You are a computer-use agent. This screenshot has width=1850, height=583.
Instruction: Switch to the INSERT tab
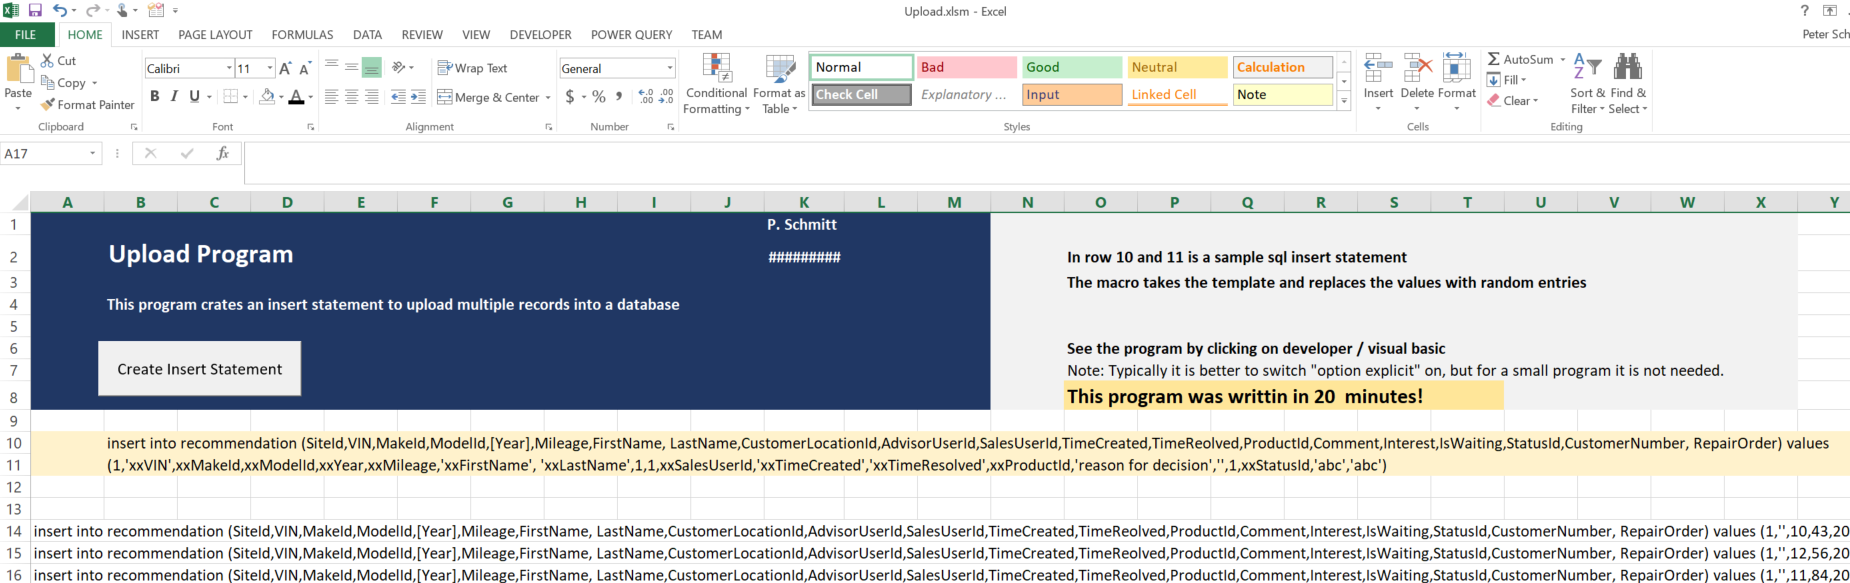140,34
